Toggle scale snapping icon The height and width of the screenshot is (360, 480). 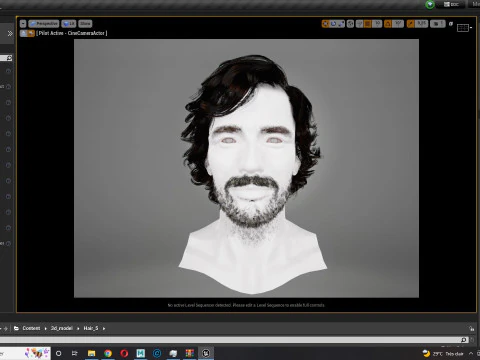point(411,24)
